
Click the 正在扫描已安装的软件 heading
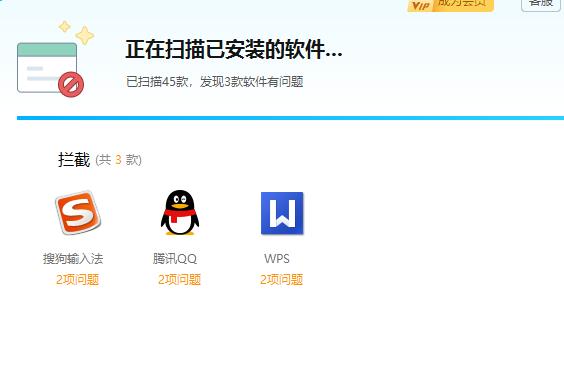click(234, 49)
